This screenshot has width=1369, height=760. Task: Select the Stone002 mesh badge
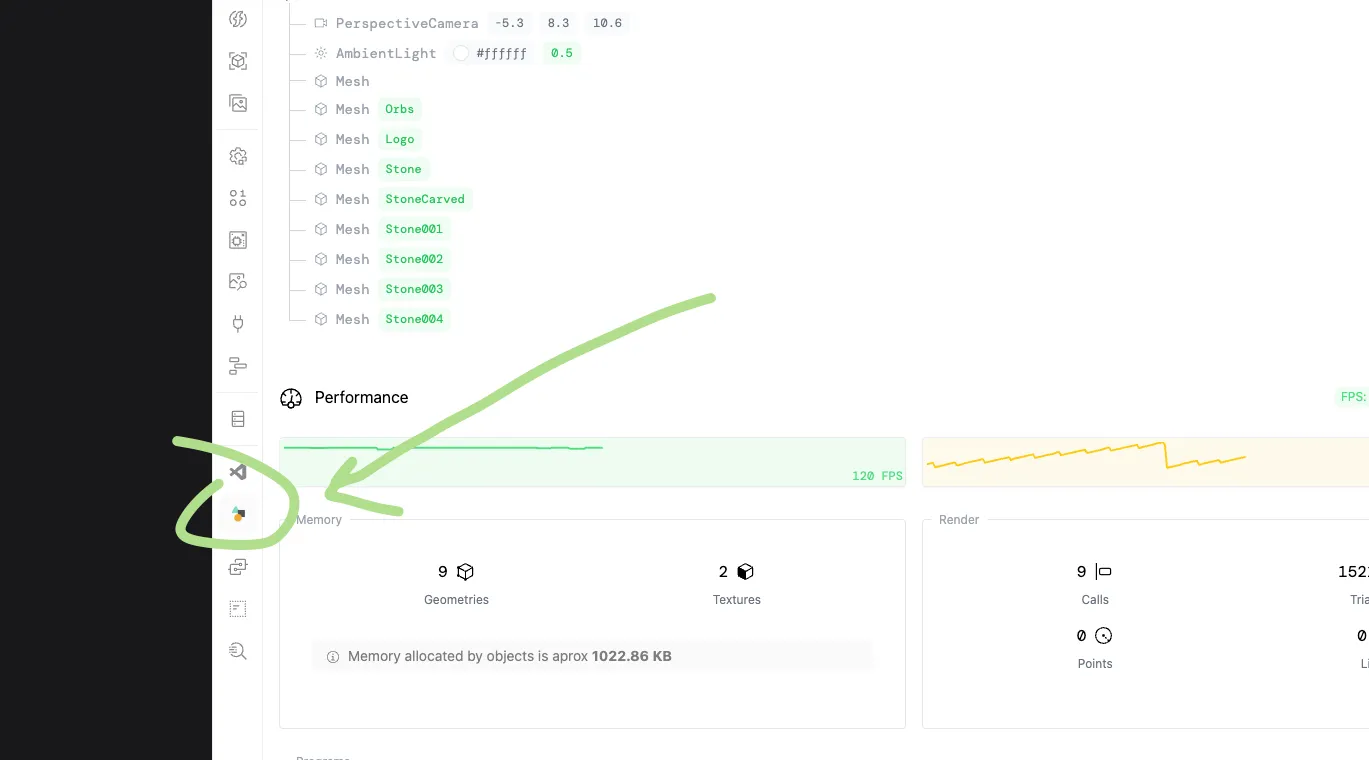(x=414, y=259)
